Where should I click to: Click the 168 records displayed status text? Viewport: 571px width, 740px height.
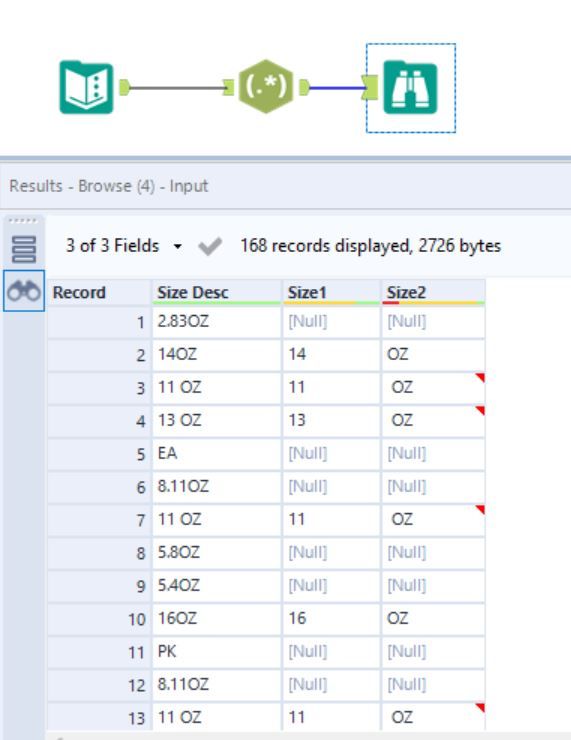(x=370, y=246)
